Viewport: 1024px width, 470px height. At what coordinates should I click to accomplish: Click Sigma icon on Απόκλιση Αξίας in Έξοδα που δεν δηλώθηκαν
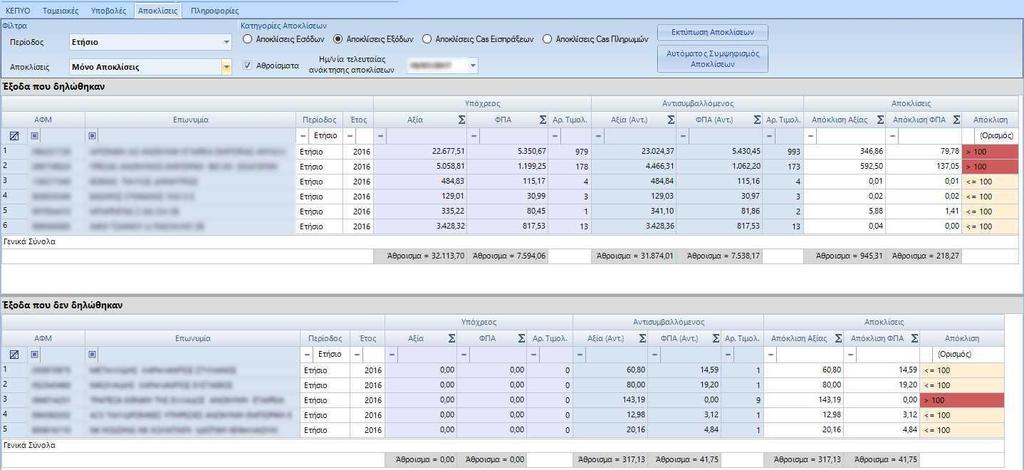(x=839, y=338)
